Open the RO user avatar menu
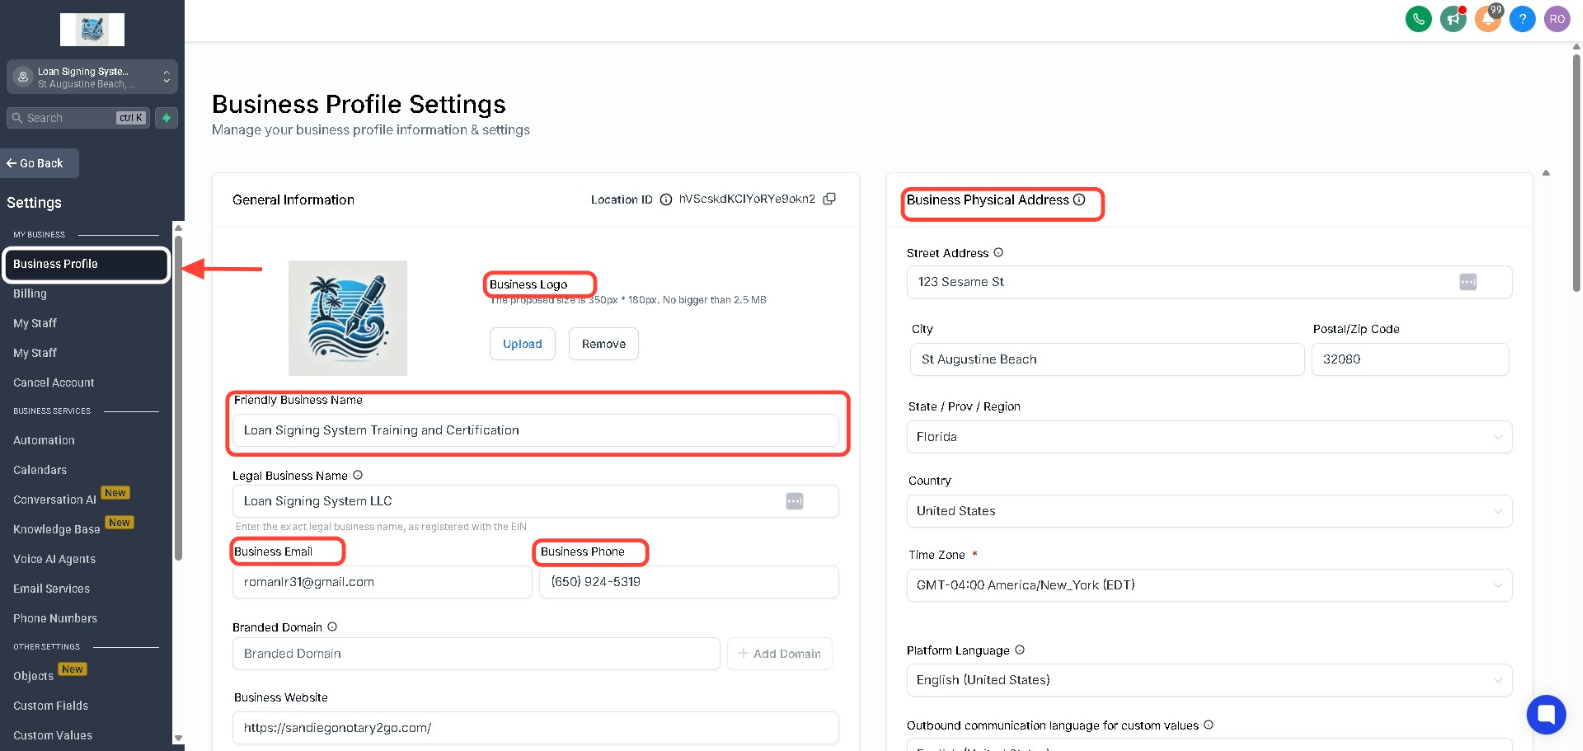Image resolution: width=1583 pixels, height=751 pixels. click(1557, 19)
